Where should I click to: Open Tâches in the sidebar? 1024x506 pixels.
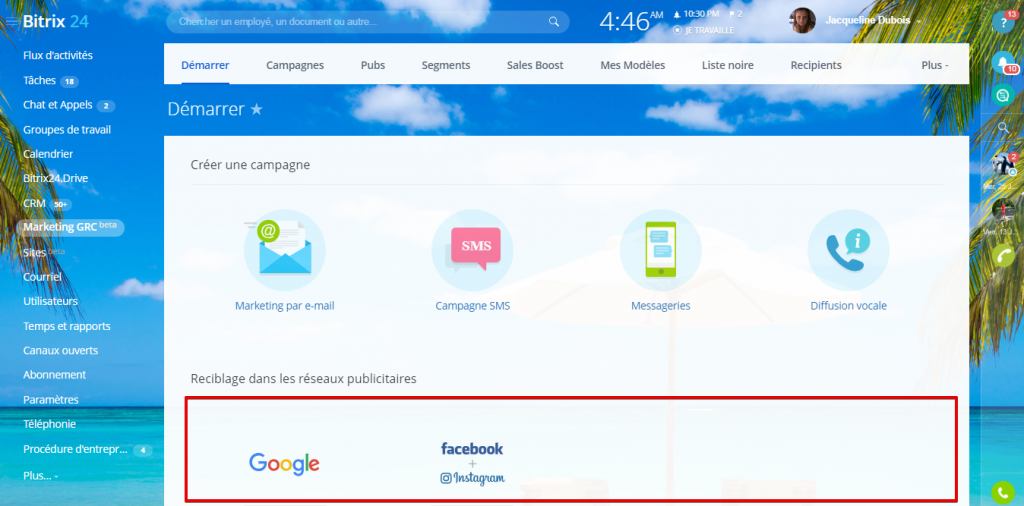pos(39,80)
